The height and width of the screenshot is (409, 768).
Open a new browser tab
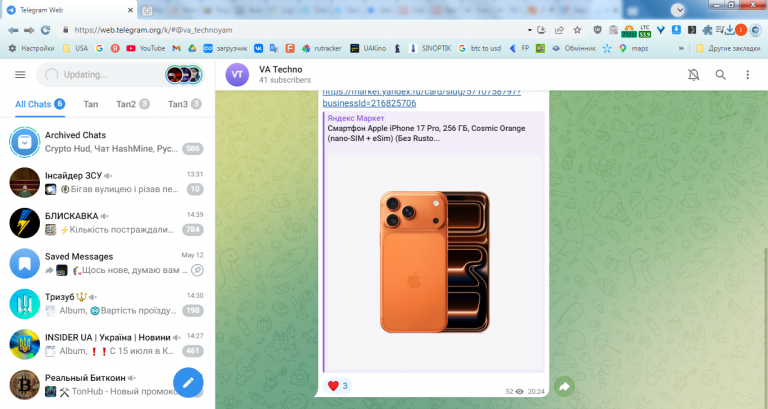147,10
